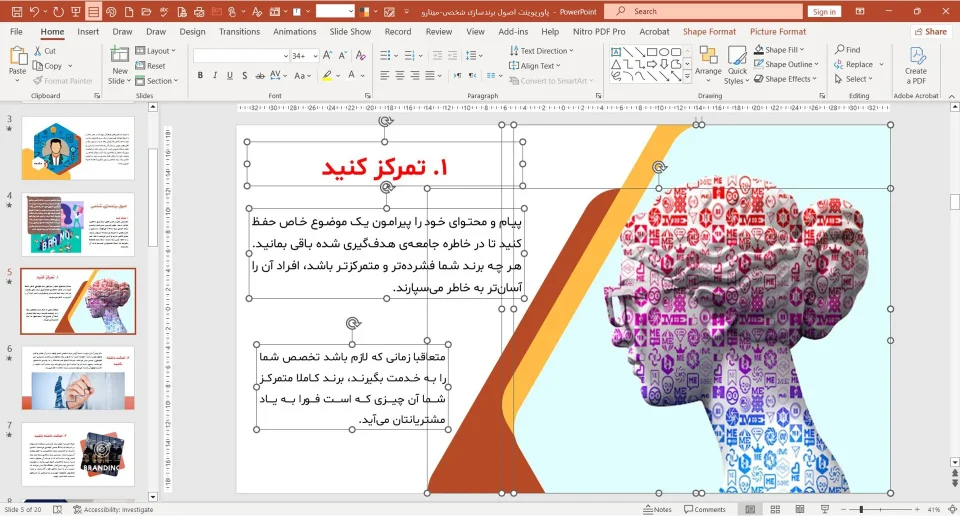This screenshot has height=516, width=960.
Task: Open the Transitions tab
Action: pyautogui.click(x=239, y=32)
